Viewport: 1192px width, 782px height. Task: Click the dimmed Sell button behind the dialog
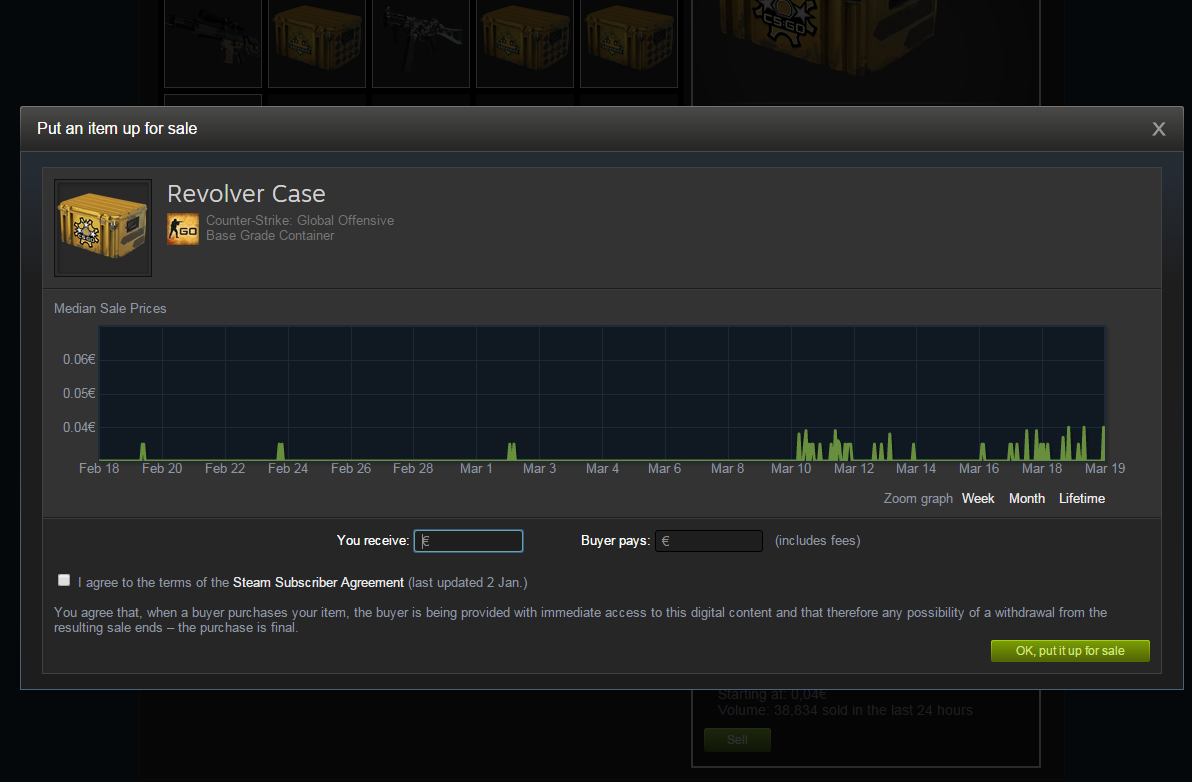tap(737, 739)
